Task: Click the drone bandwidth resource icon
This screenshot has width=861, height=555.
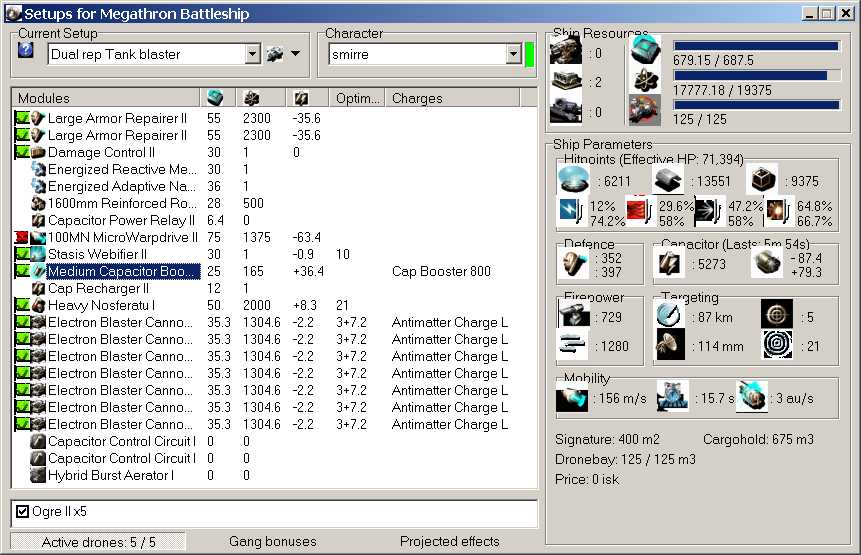Action: tap(645, 110)
